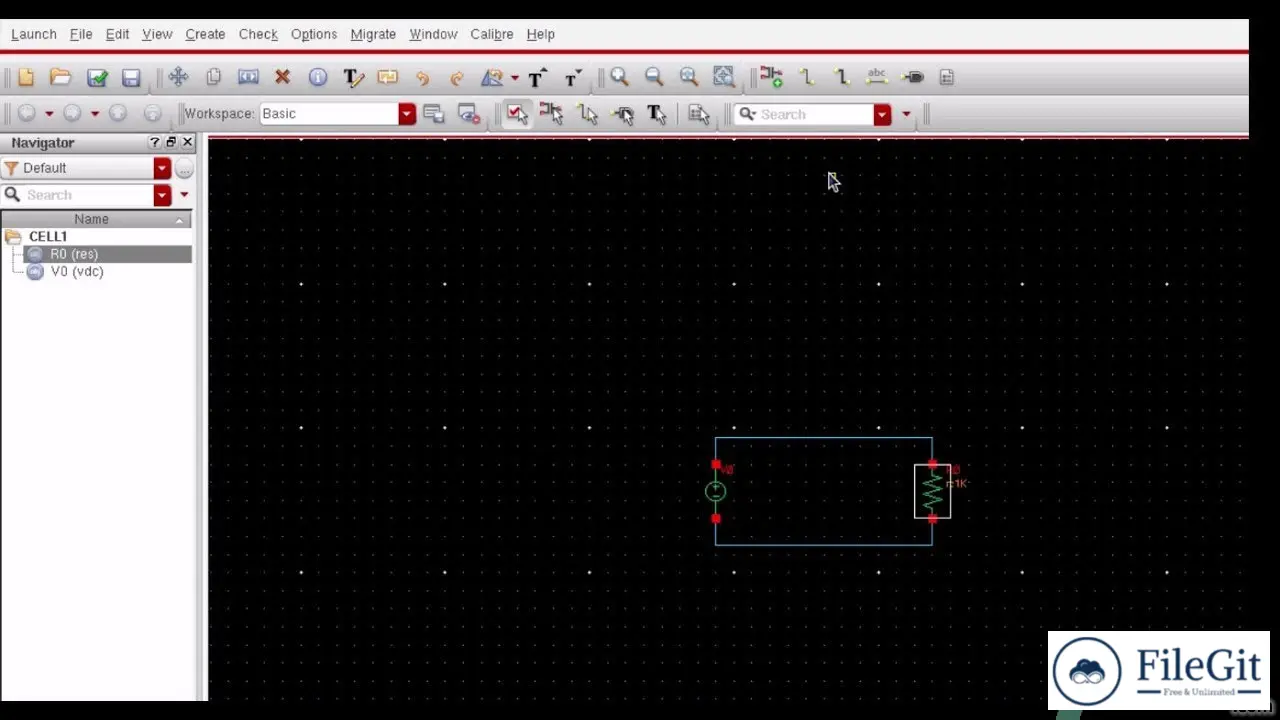Click the Check and Save icon
This screenshot has width=1280, height=720.
click(97, 77)
